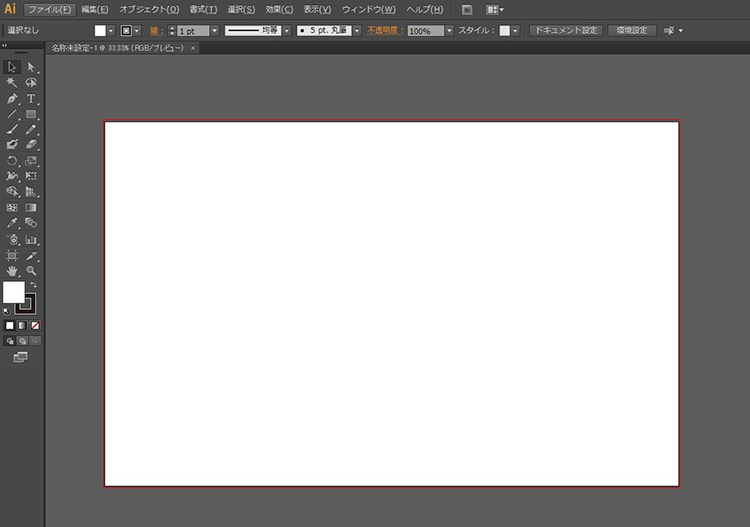Screen dimensions: 750x527
Task: Set paint mode to Color
Action: [x=10, y=326]
